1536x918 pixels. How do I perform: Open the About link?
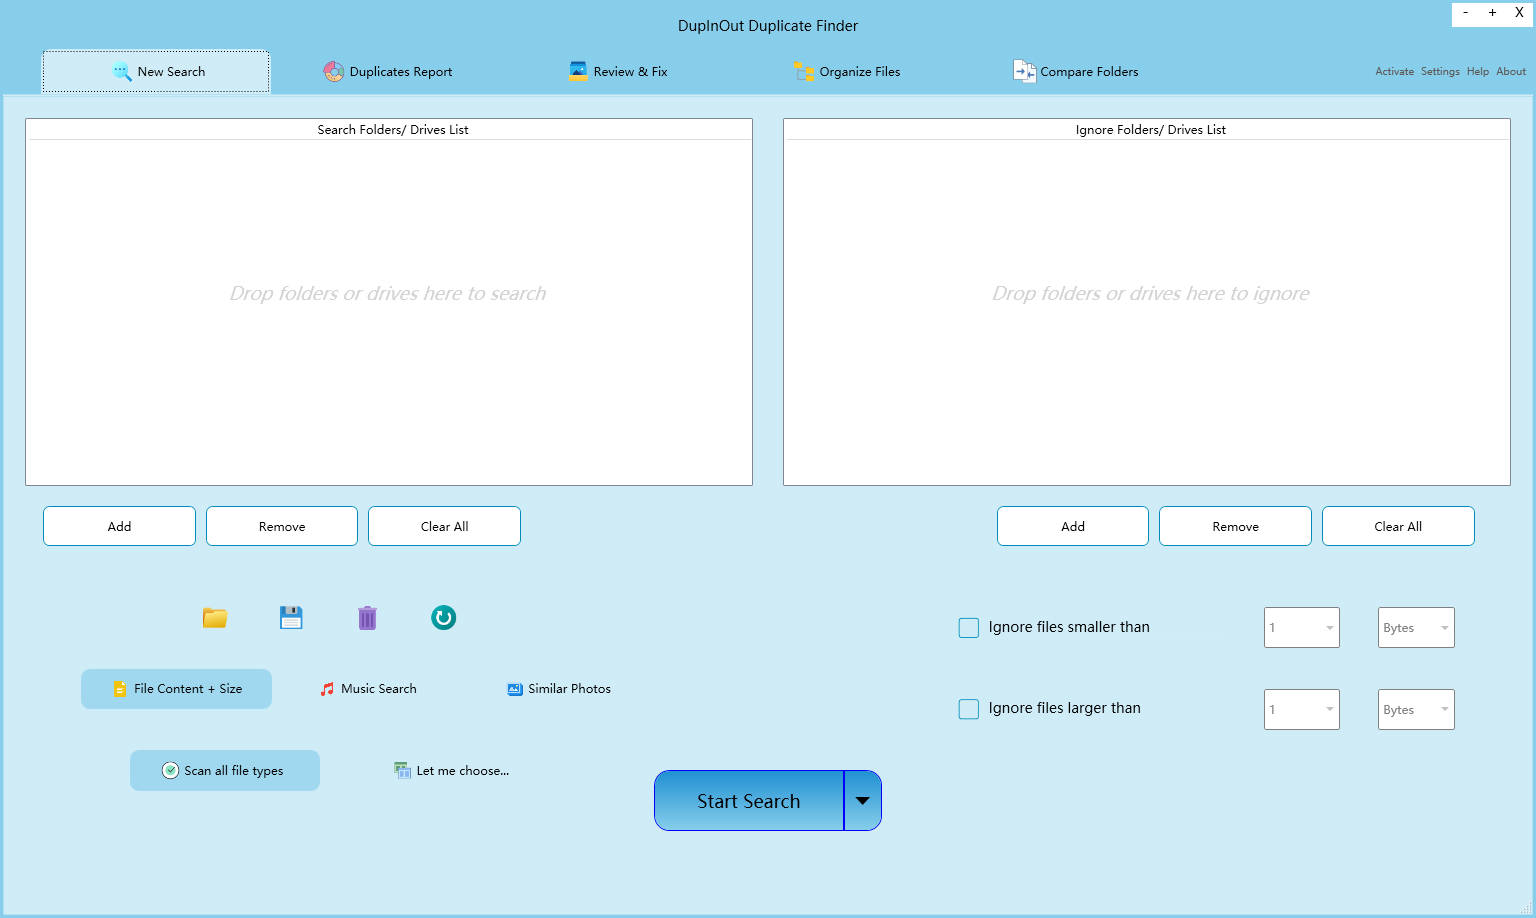tap(1511, 72)
